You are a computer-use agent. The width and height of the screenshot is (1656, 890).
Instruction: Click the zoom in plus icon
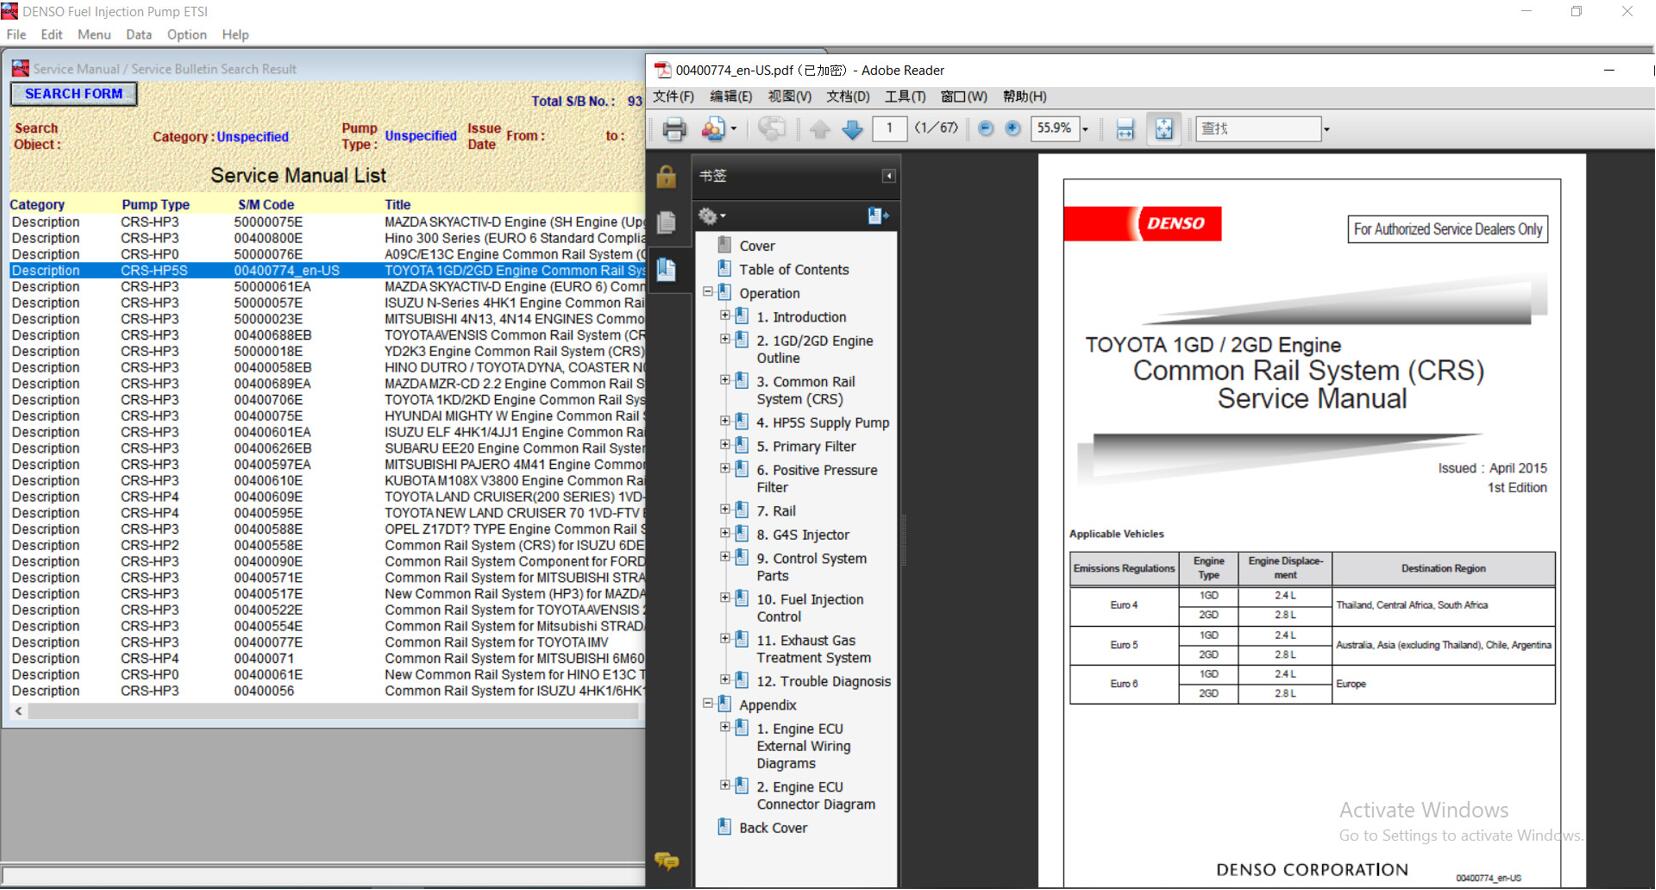click(x=1013, y=128)
